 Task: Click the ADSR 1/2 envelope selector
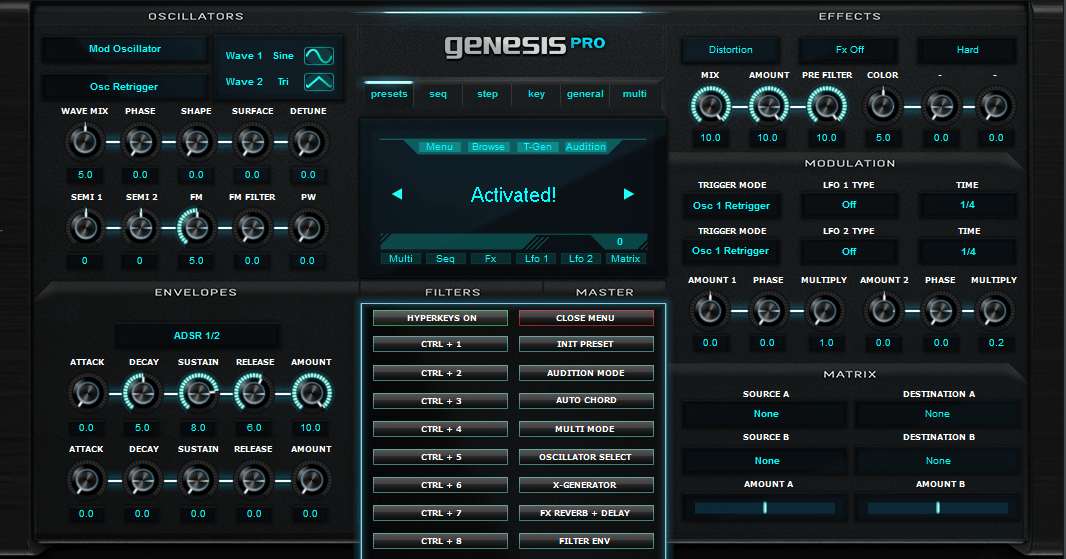pos(196,335)
